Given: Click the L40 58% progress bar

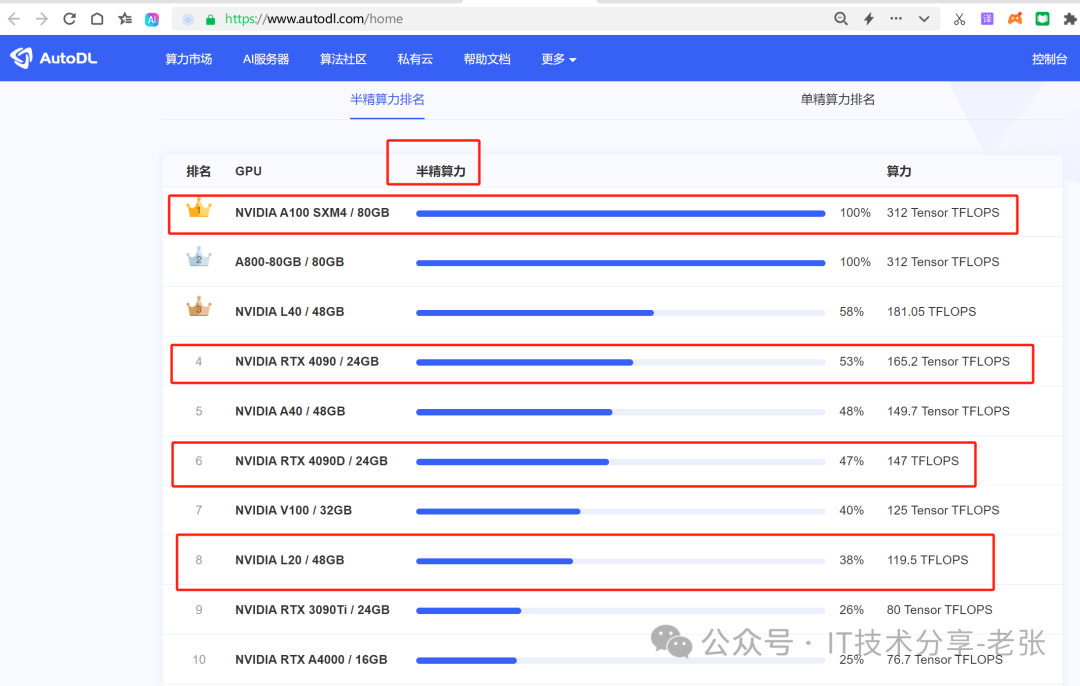Looking at the screenshot, I should click(621, 313).
